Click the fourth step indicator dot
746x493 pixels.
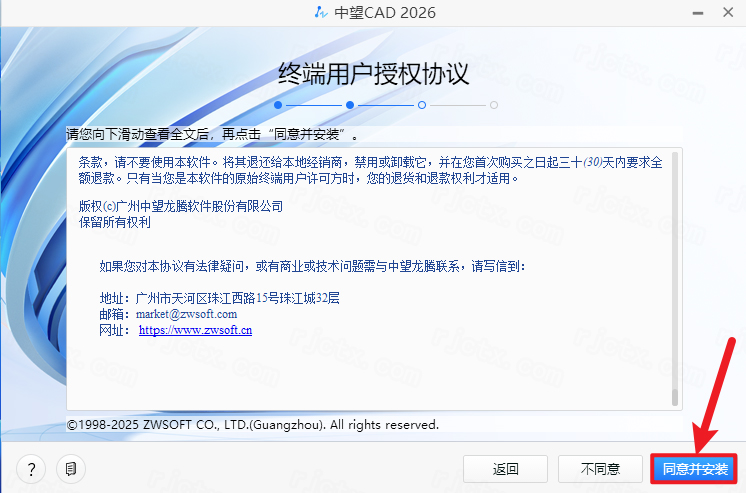(494, 104)
